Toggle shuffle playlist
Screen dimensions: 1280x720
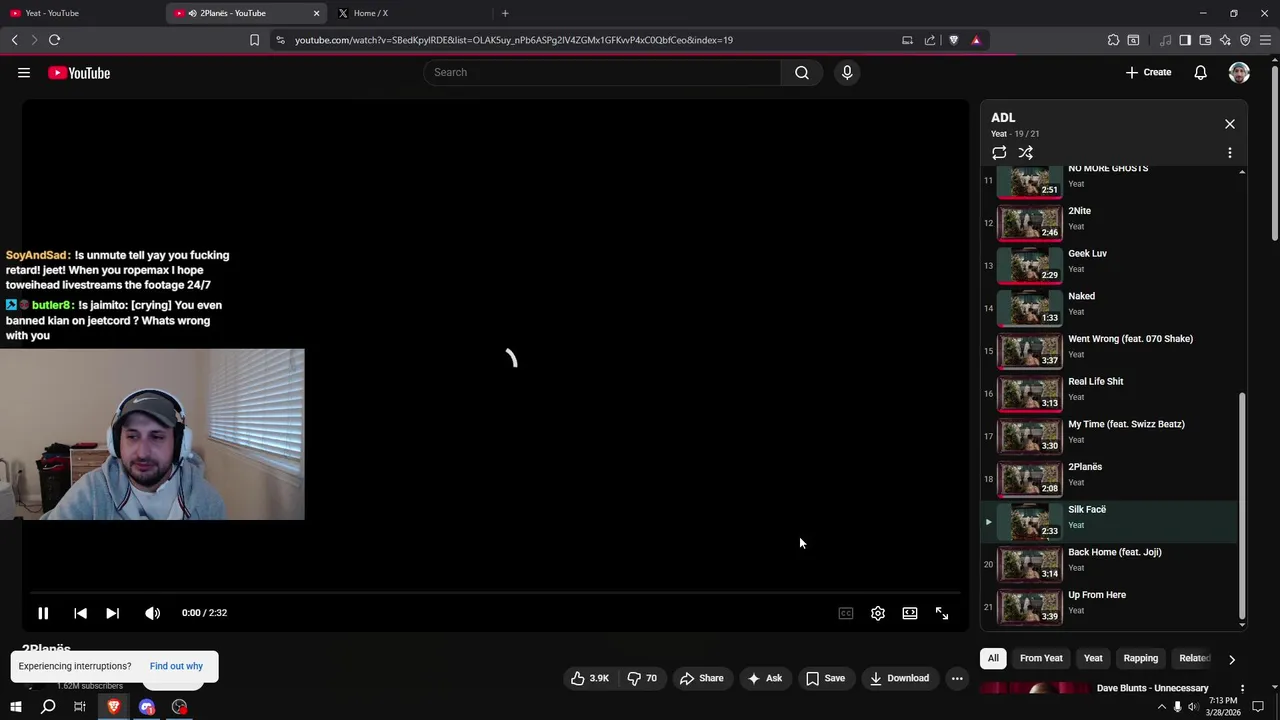coord(1026,153)
